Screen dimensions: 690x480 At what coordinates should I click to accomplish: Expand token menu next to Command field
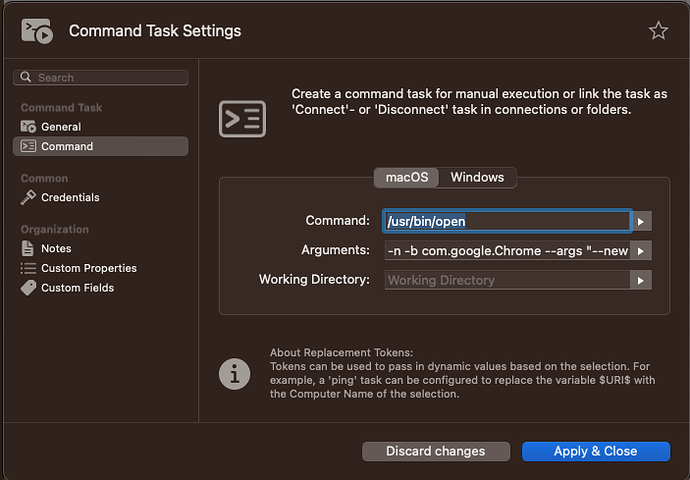[x=641, y=221]
